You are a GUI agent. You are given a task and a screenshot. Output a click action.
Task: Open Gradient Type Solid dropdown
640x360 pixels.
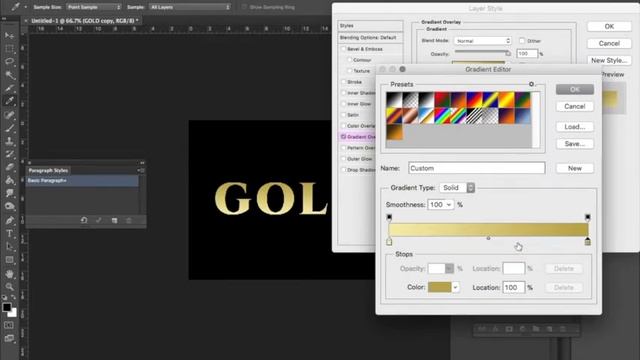pos(457,188)
